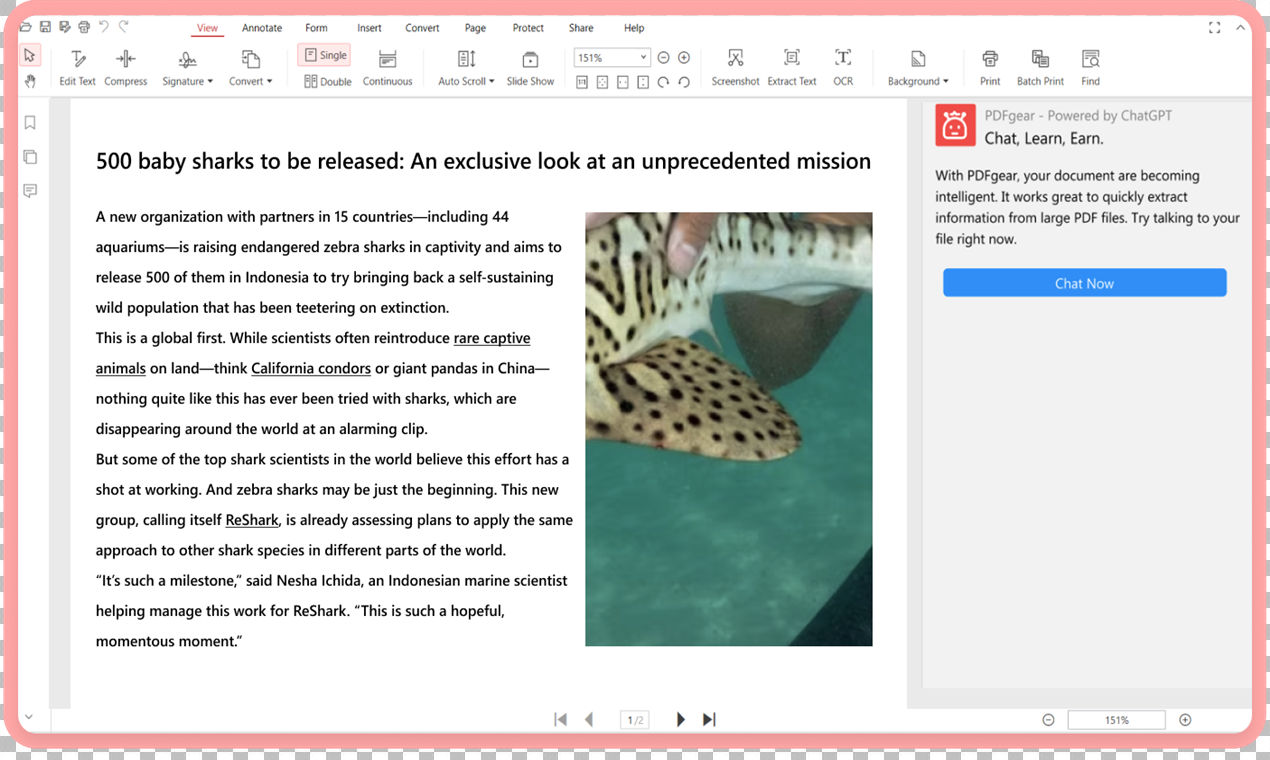Open the Signature dropdown
Image resolution: width=1270 pixels, height=760 pixels.
pos(188,68)
